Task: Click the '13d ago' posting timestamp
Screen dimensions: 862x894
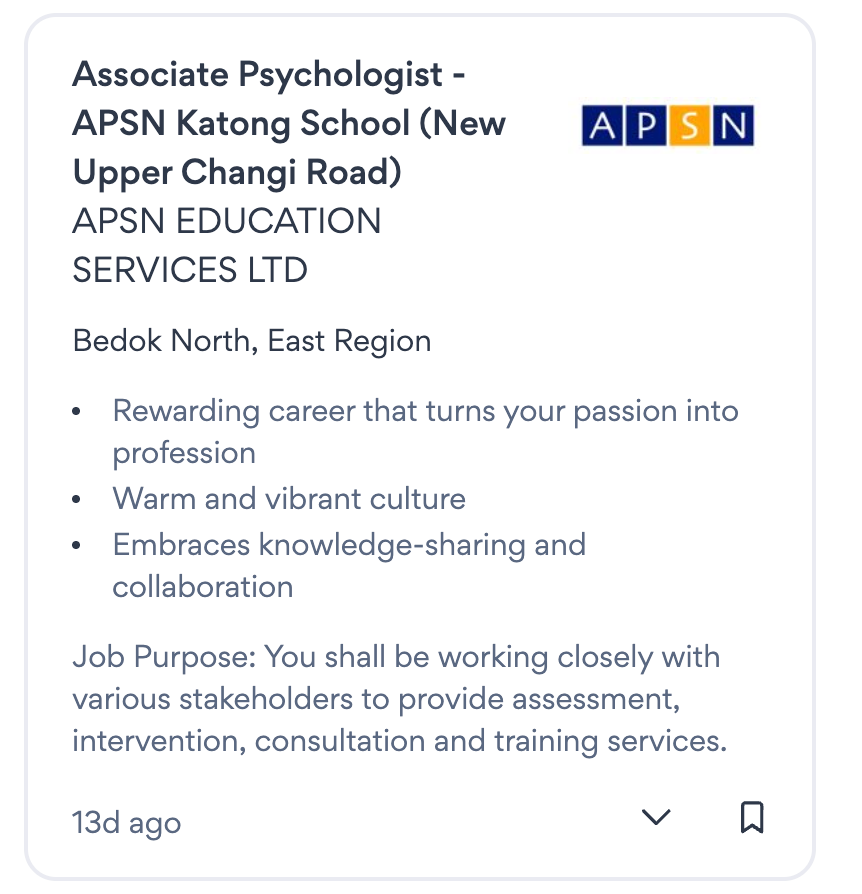Action: click(127, 823)
